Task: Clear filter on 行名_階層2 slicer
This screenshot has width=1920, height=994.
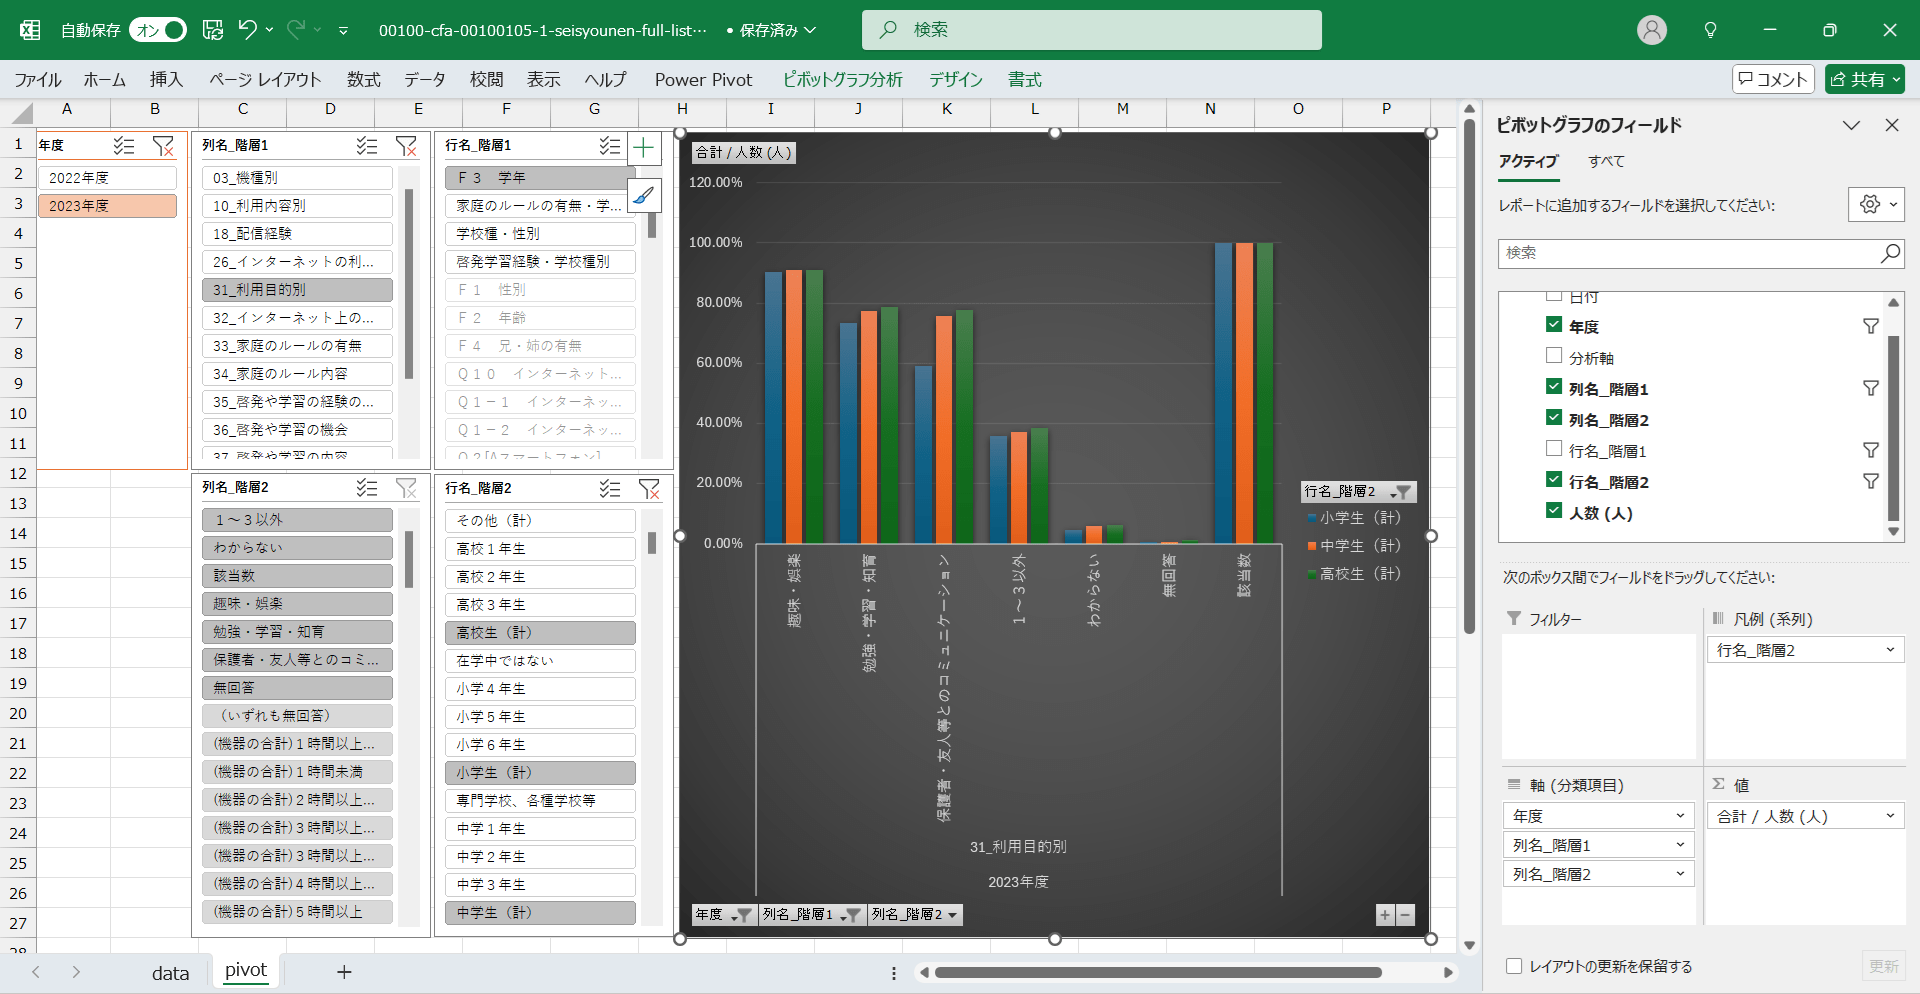Action: (649, 489)
